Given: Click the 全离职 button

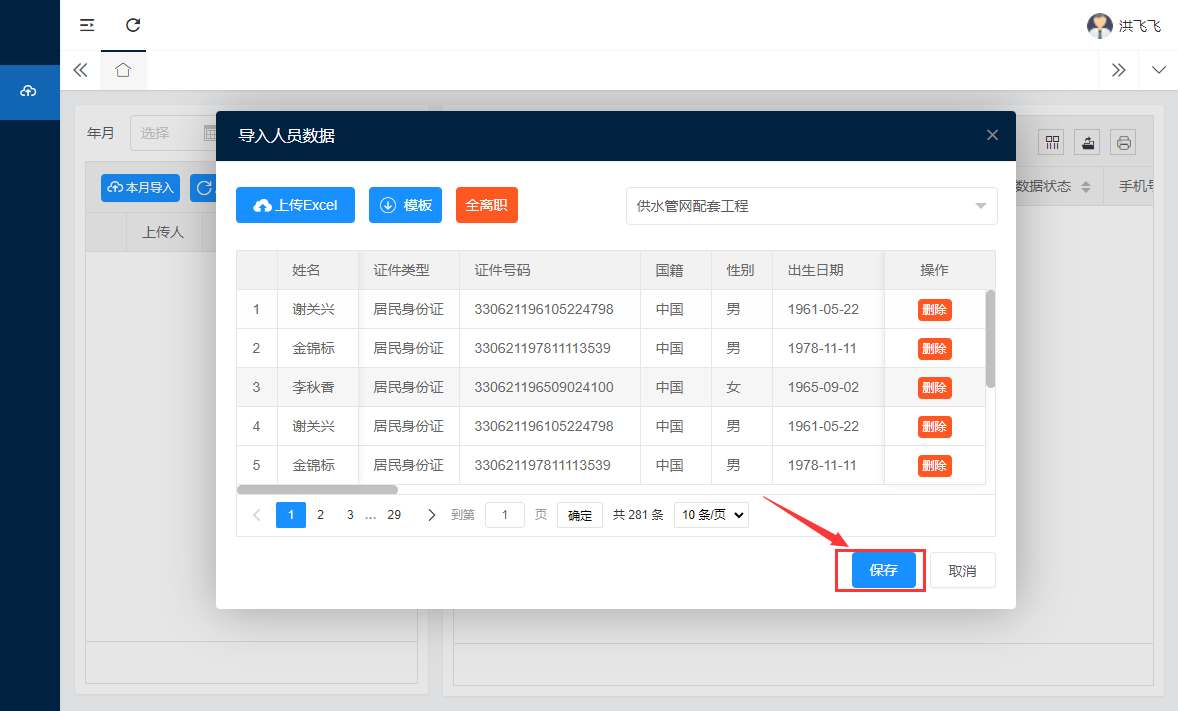Looking at the screenshot, I should point(487,205).
